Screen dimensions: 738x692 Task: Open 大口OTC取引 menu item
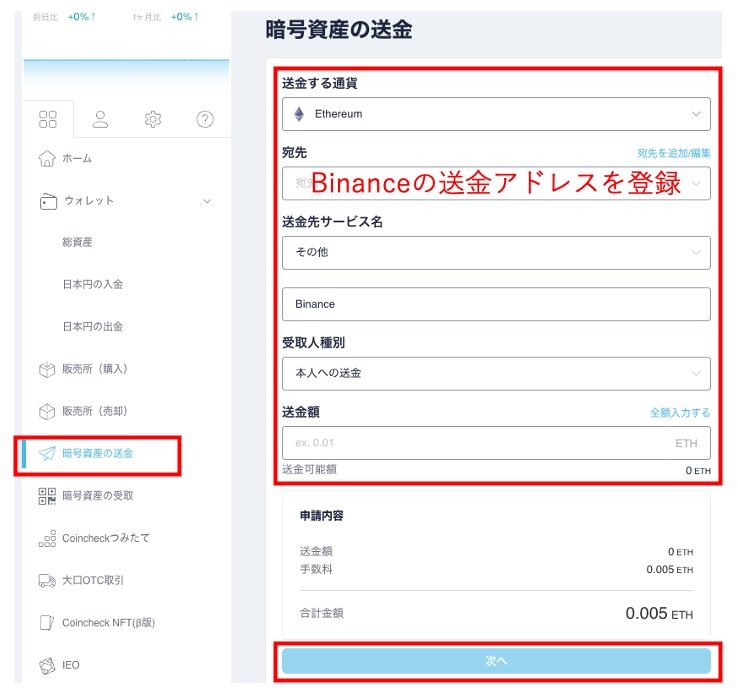(x=93, y=580)
